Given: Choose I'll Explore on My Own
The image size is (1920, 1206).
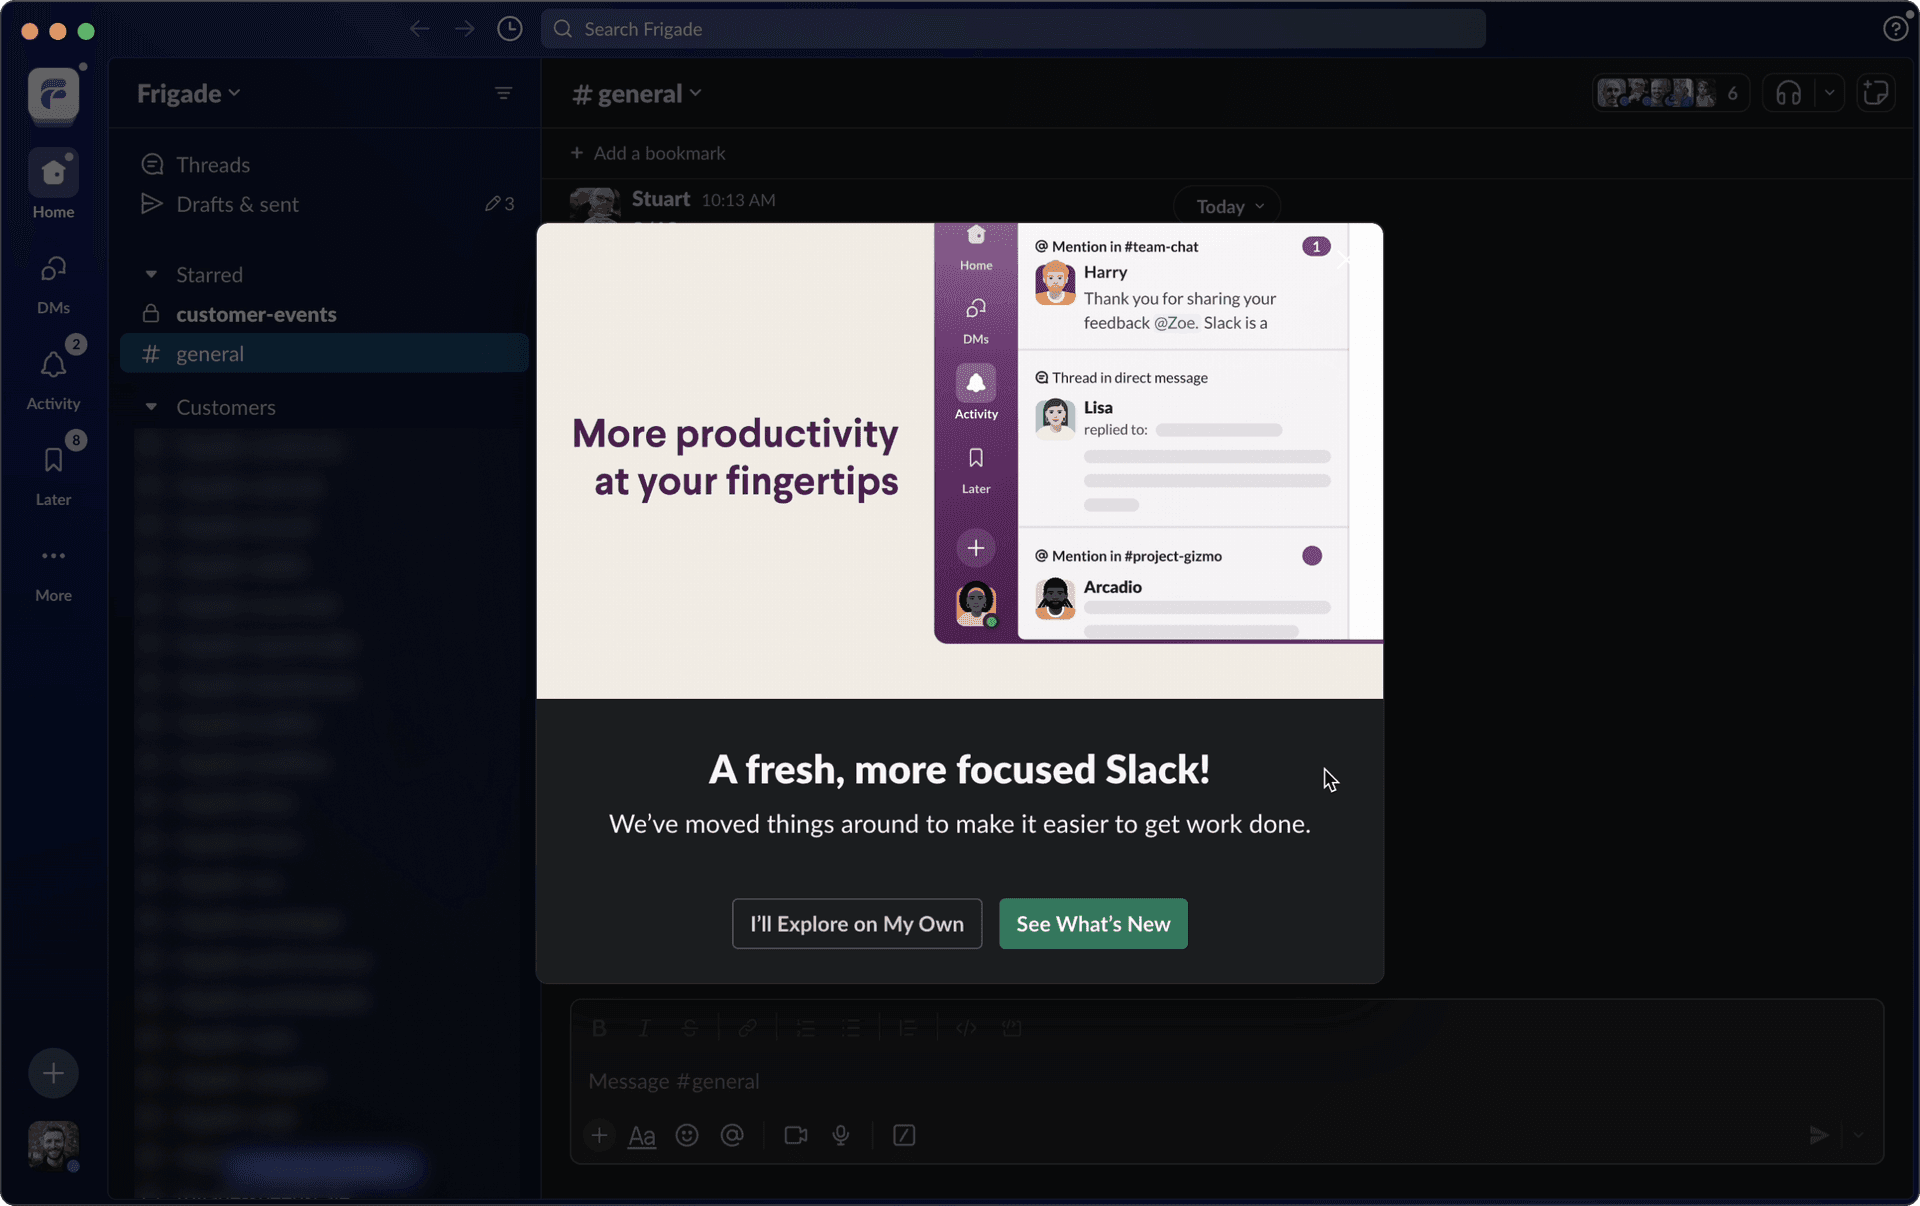Looking at the screenshot, I should coord(856,923).
